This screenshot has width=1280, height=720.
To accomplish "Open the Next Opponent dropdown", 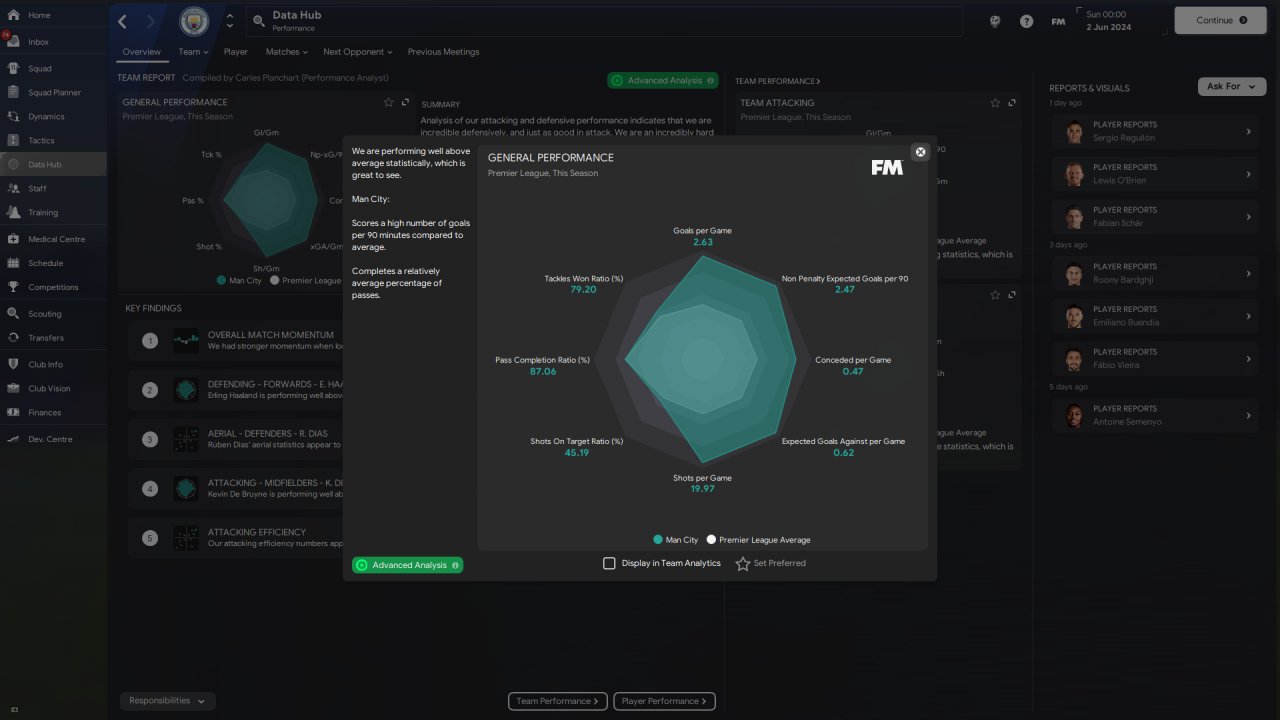I will pos(357,52).
